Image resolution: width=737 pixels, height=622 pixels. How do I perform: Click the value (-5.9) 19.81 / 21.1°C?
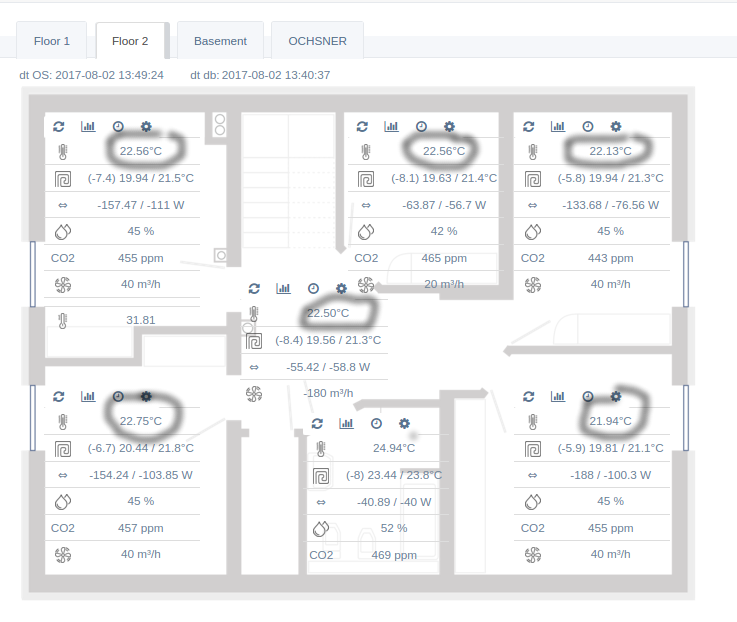point(610,448)
